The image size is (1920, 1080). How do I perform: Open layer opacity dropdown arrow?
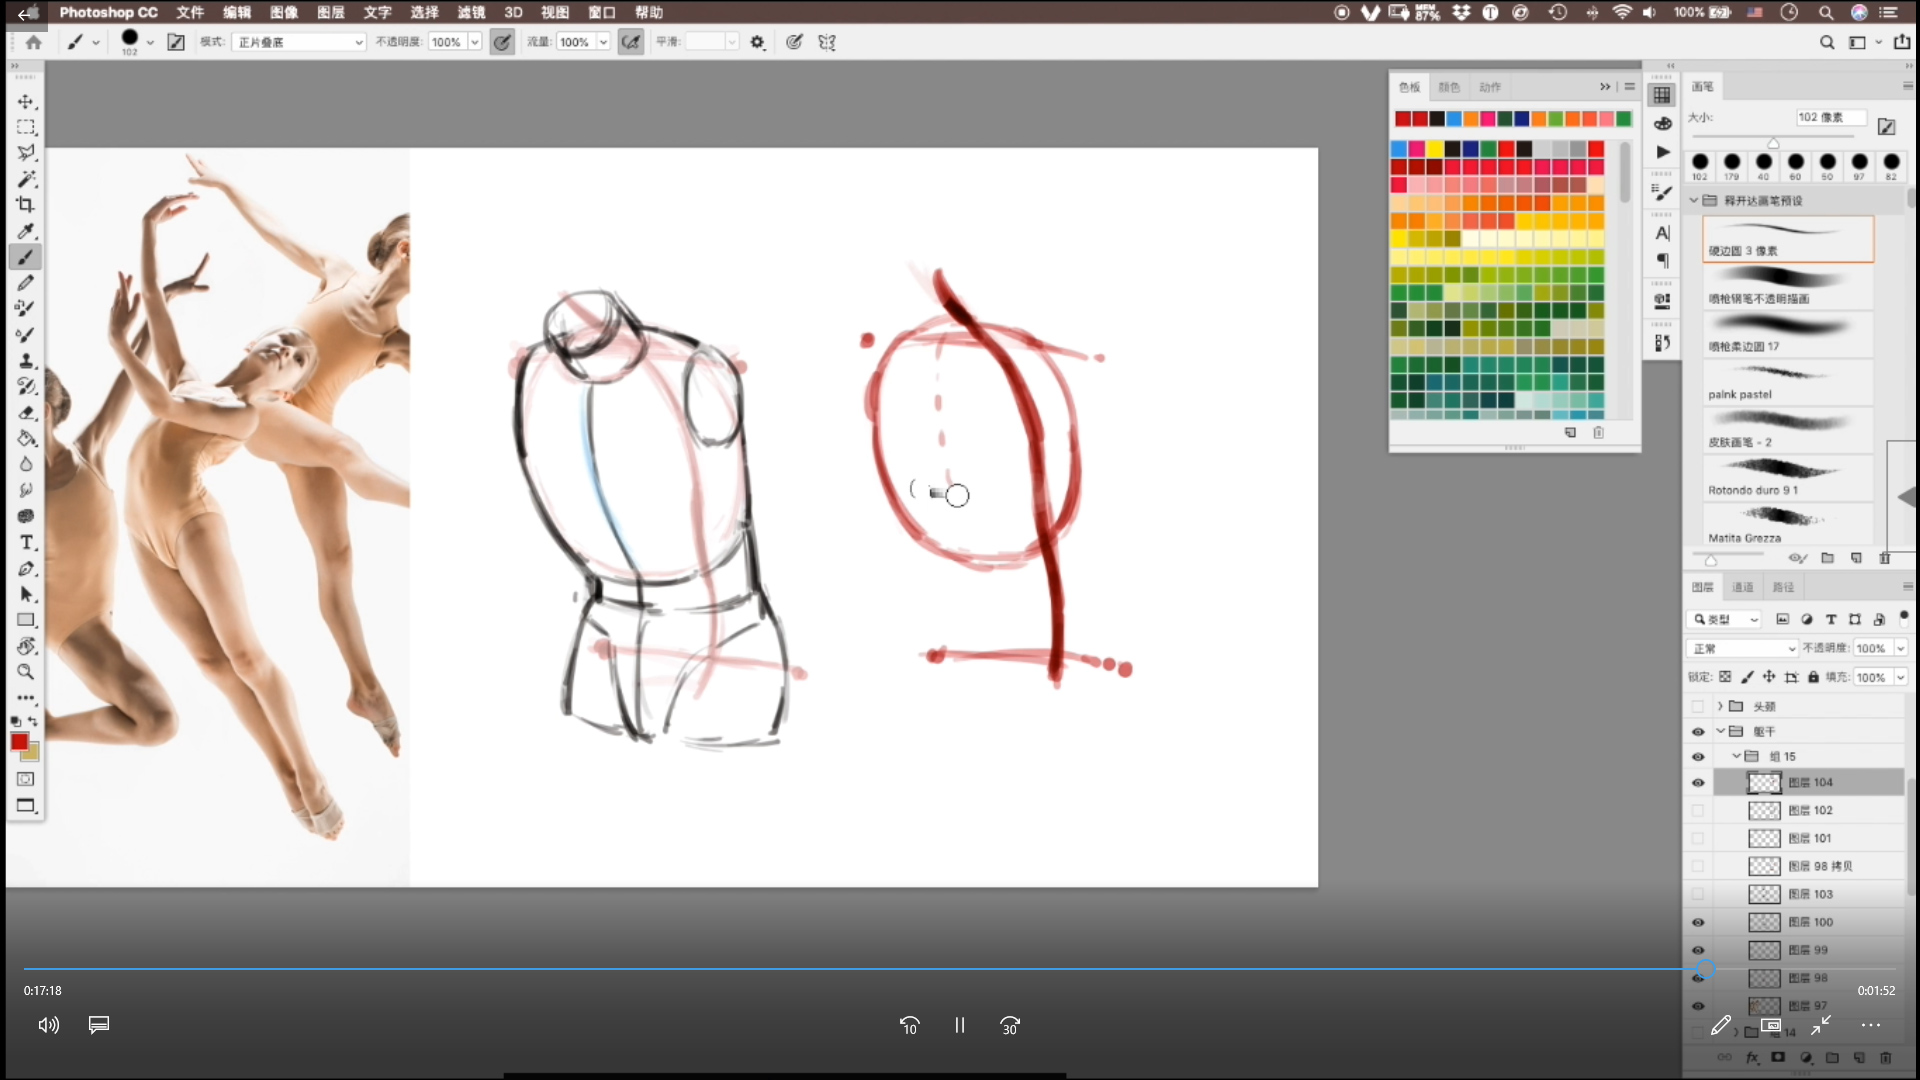[1901, 648]
